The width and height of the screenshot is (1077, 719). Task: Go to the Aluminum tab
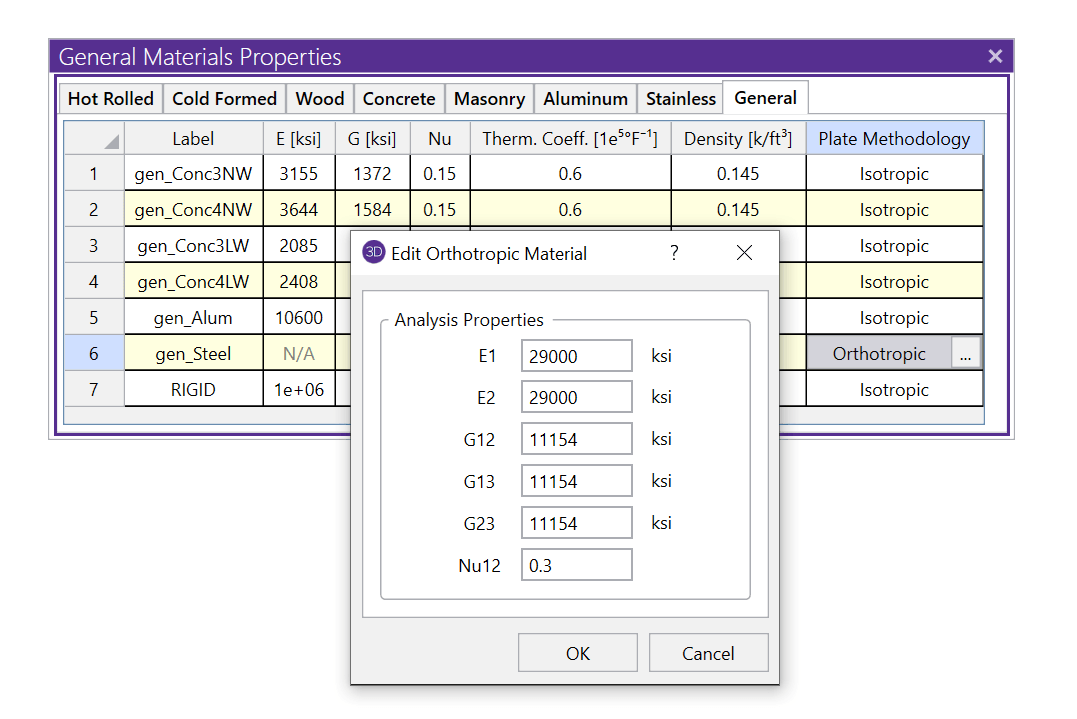coord(585,99)
